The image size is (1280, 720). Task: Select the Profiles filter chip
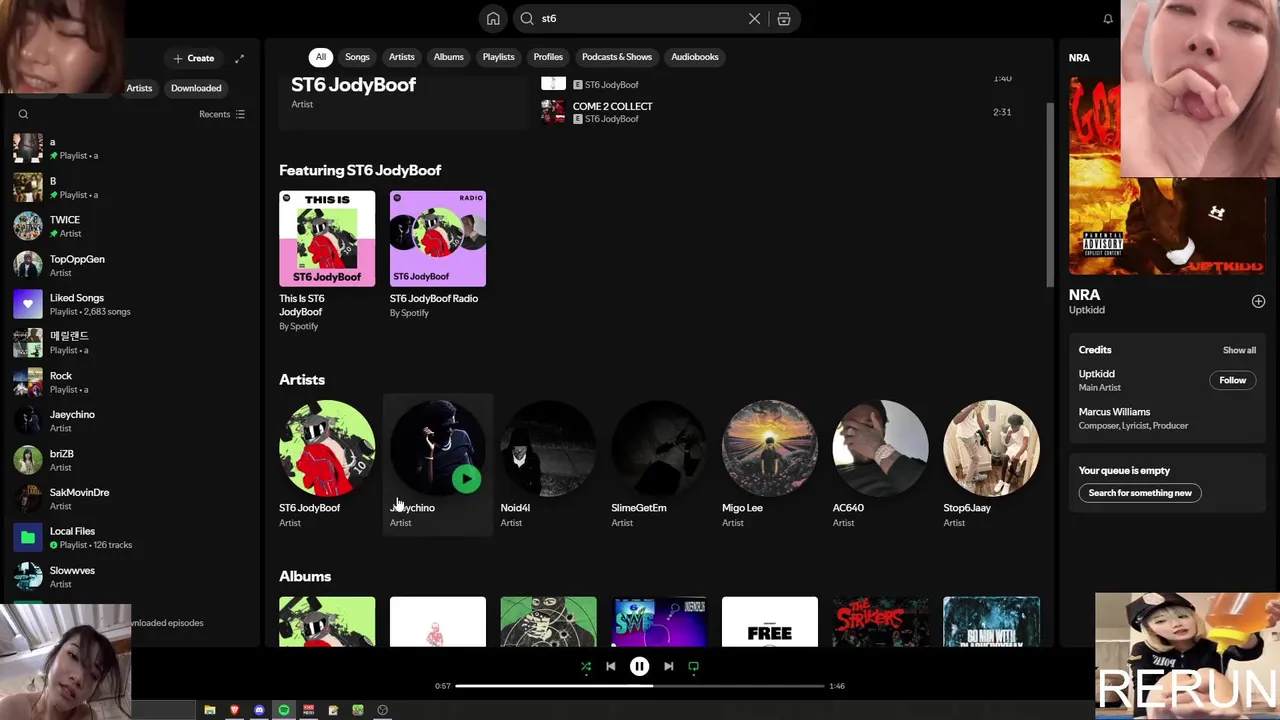click(548, 57)
